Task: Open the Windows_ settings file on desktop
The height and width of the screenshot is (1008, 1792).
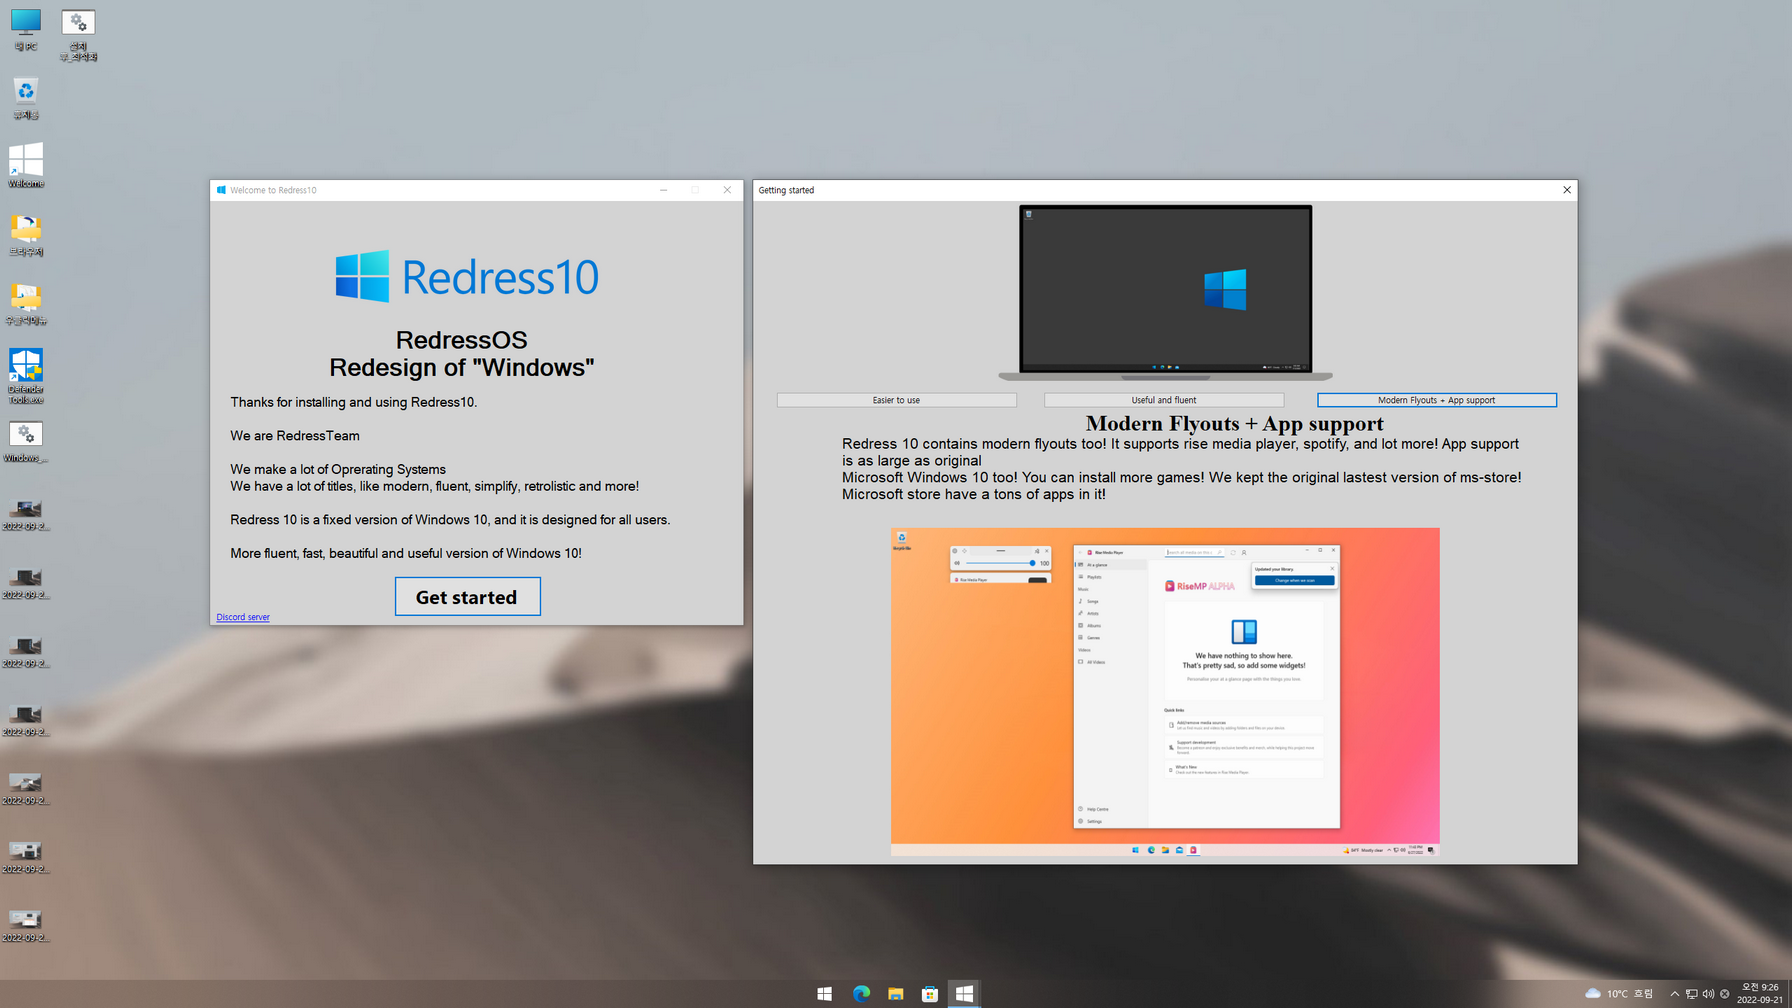Action: pos(26,442)
